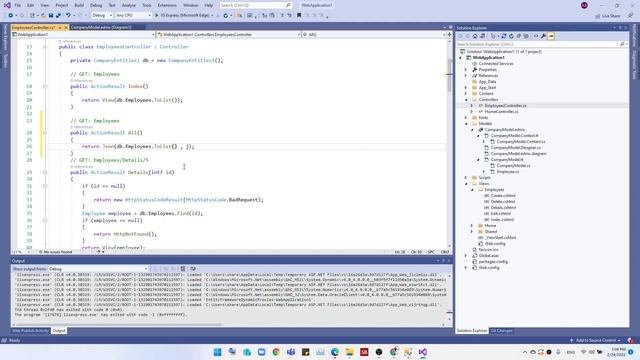Open the Any CPU platform dropdown
The height and width of the screenshot is (360, 640).
[133, 15]
